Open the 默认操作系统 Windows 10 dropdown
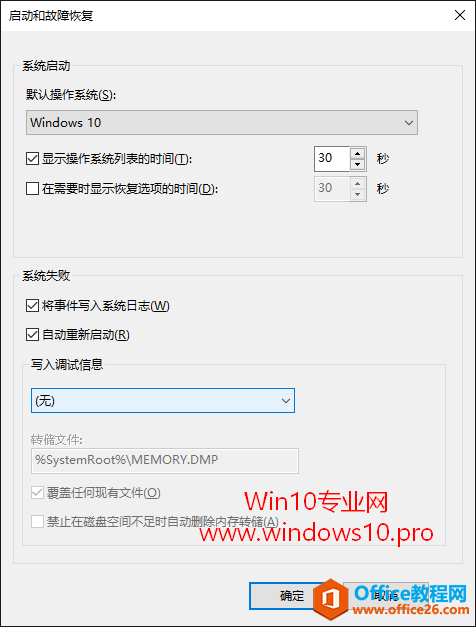 [222, 122]
